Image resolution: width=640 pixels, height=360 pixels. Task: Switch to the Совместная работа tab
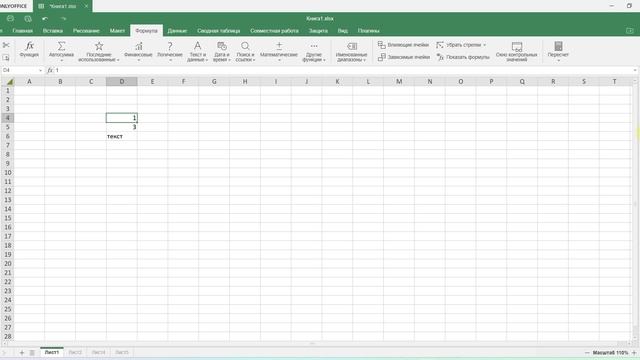tap(274, 31)
